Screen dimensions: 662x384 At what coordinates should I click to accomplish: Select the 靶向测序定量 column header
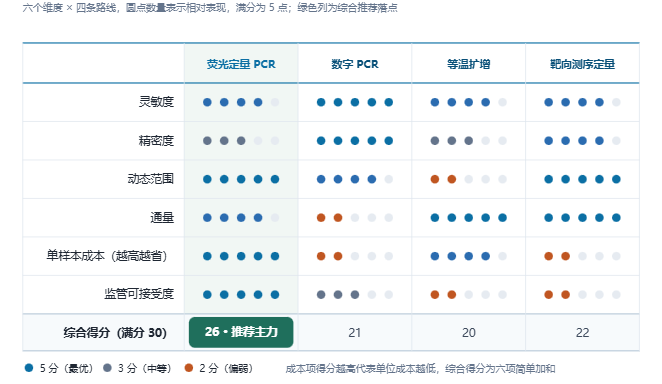582,64
